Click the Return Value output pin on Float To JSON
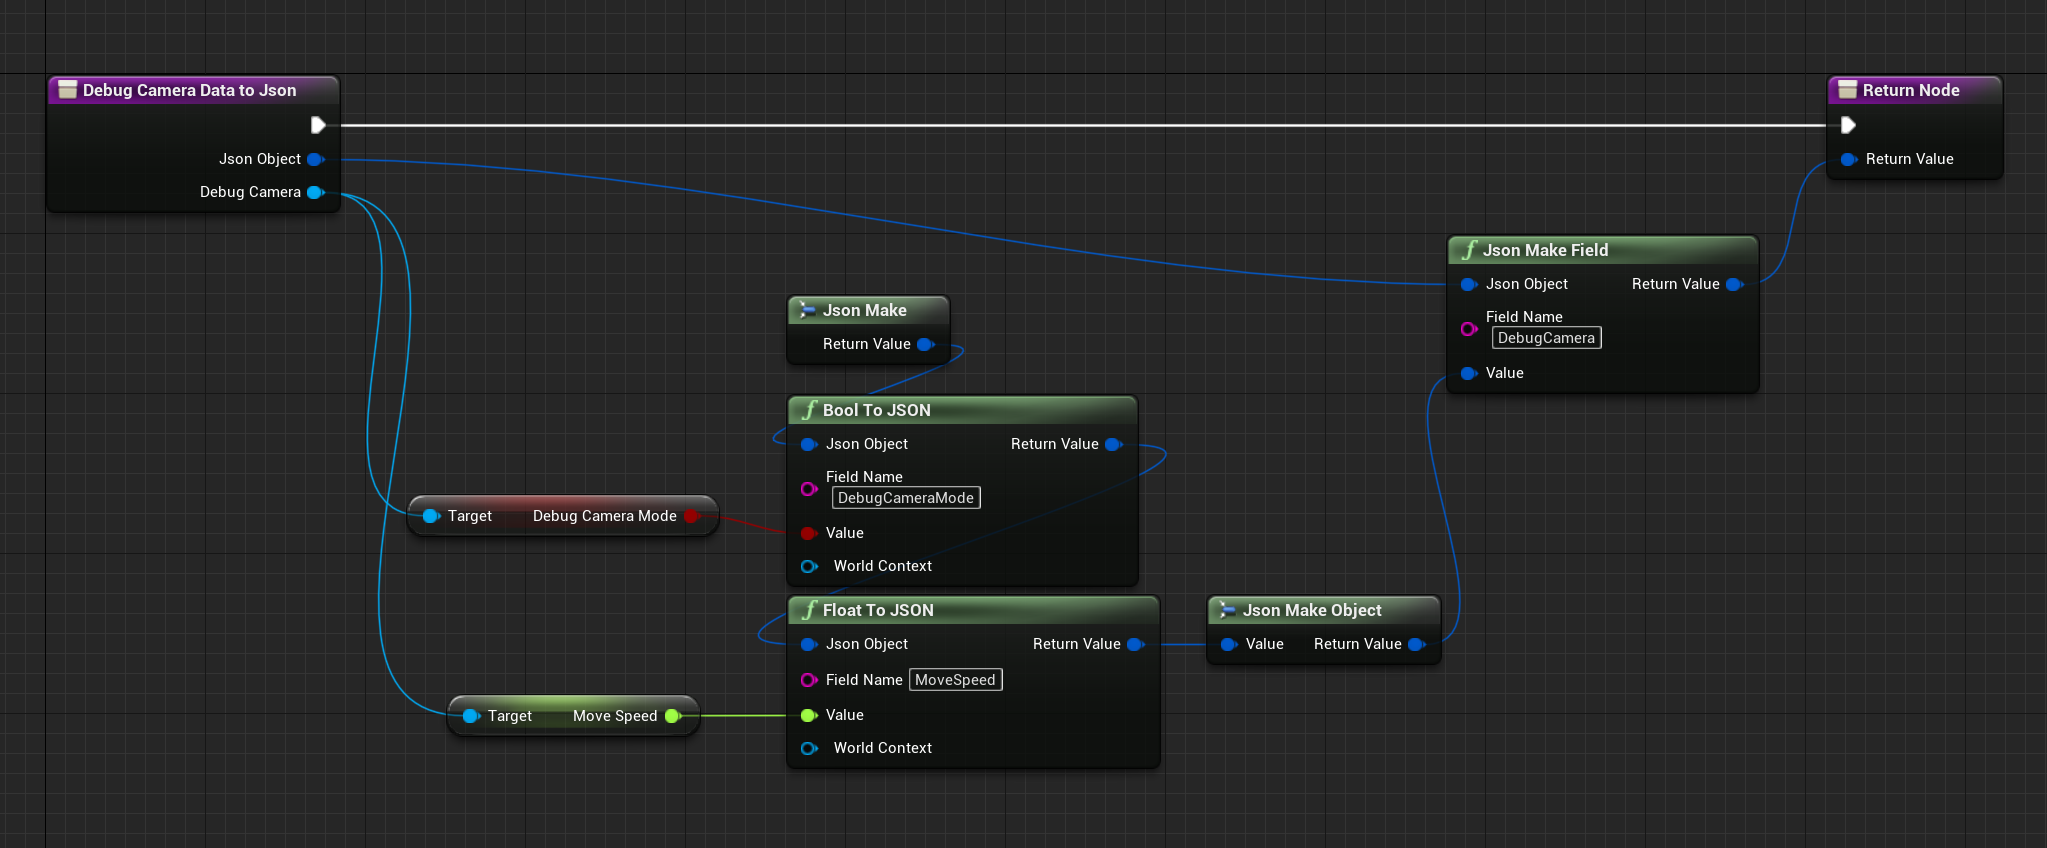 (x=1136, y=644)
